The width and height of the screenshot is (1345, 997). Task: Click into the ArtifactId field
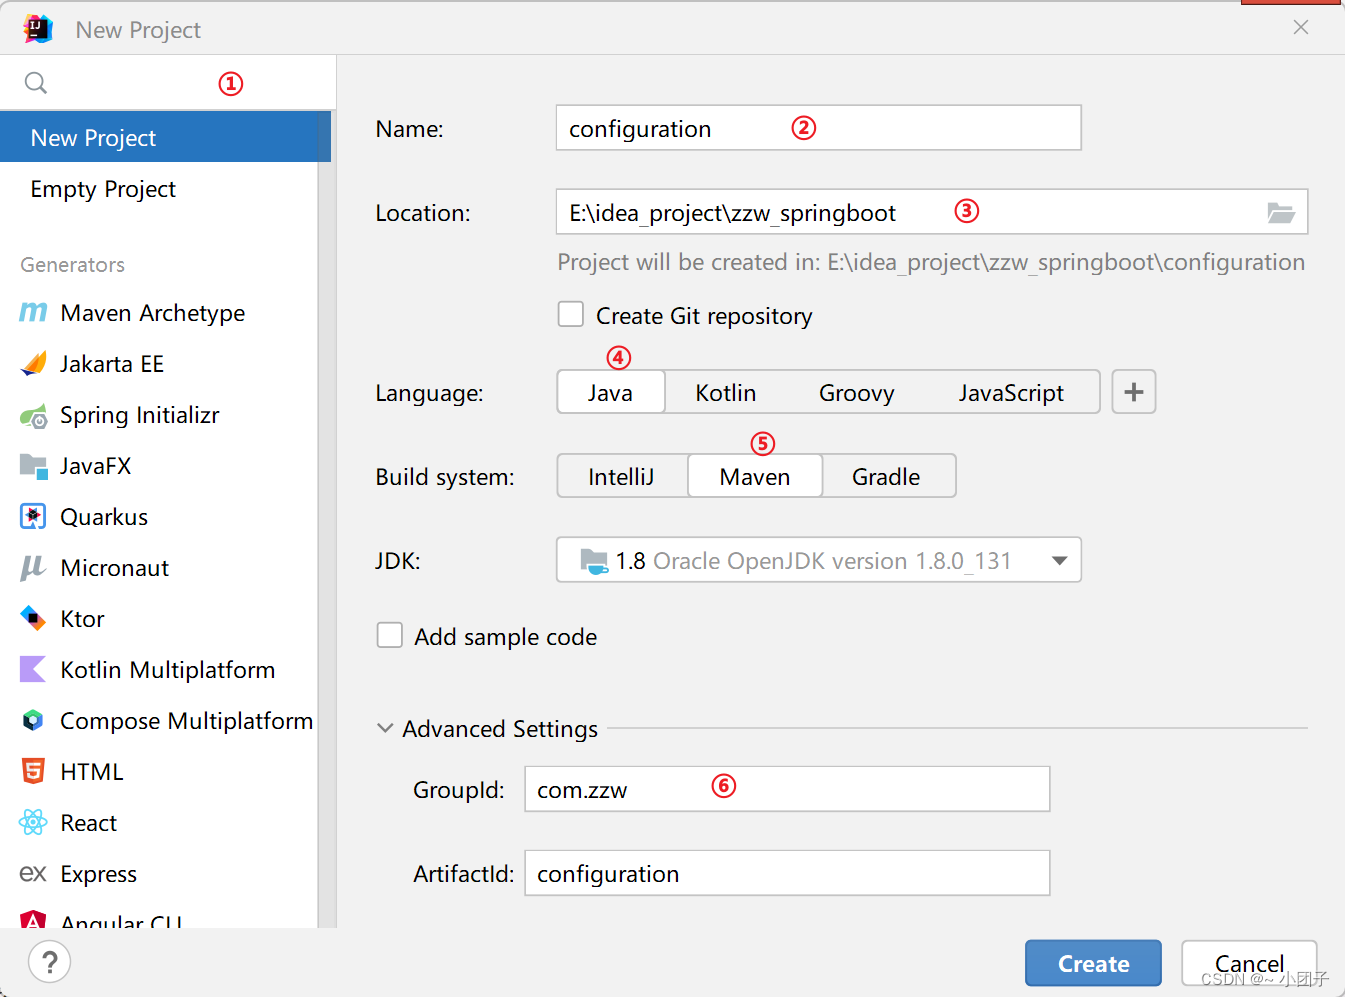pyautogui.click(x=787, y=873)
